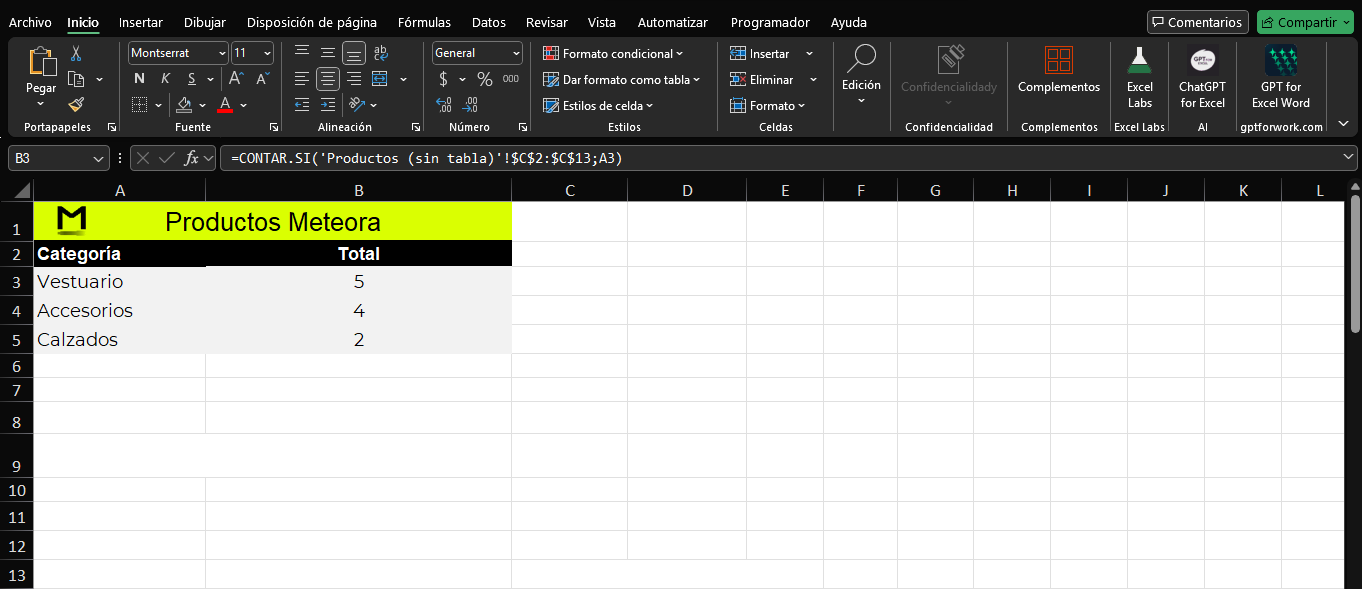1362x589 pixels.
Task: Click the Wrap Text icon
Action: [x=380, y=53]
